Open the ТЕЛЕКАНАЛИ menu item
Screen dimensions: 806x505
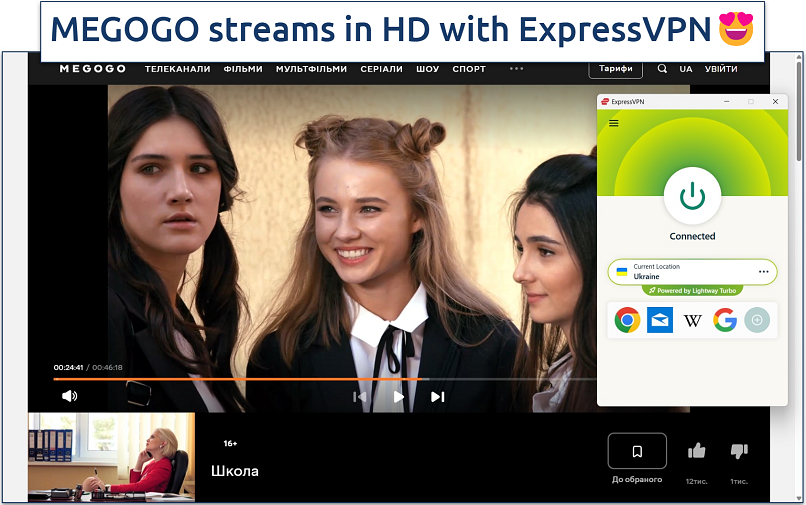tap(177, 69)
